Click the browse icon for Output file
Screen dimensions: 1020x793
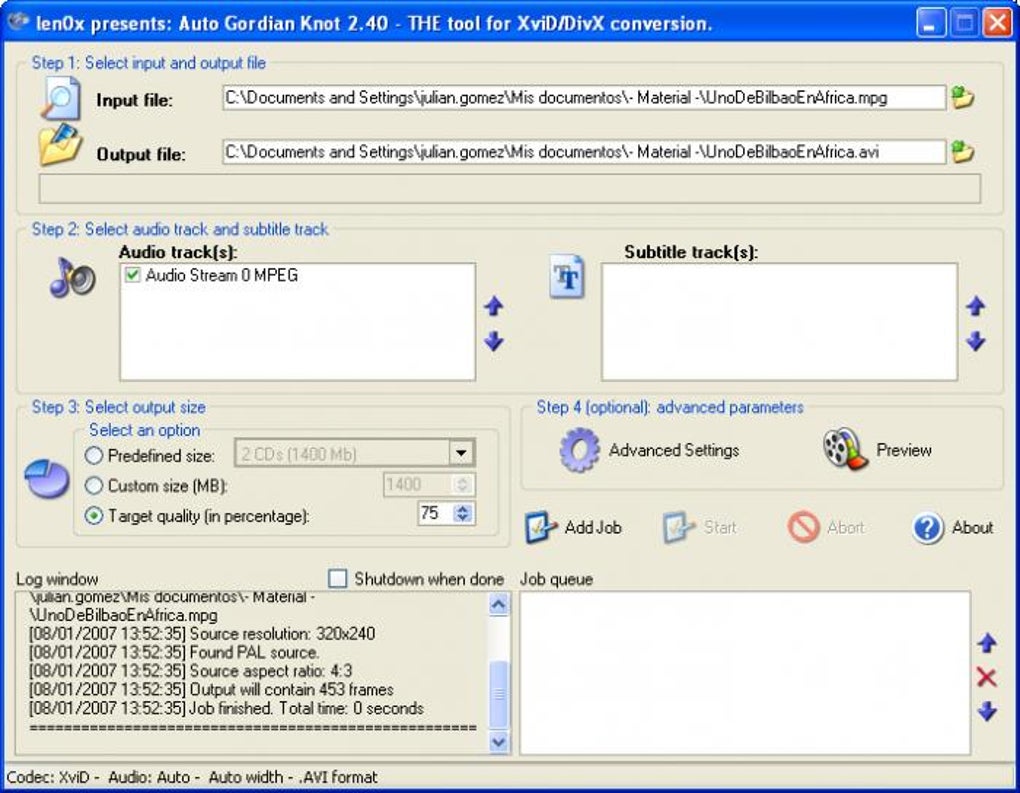[962, 152]
